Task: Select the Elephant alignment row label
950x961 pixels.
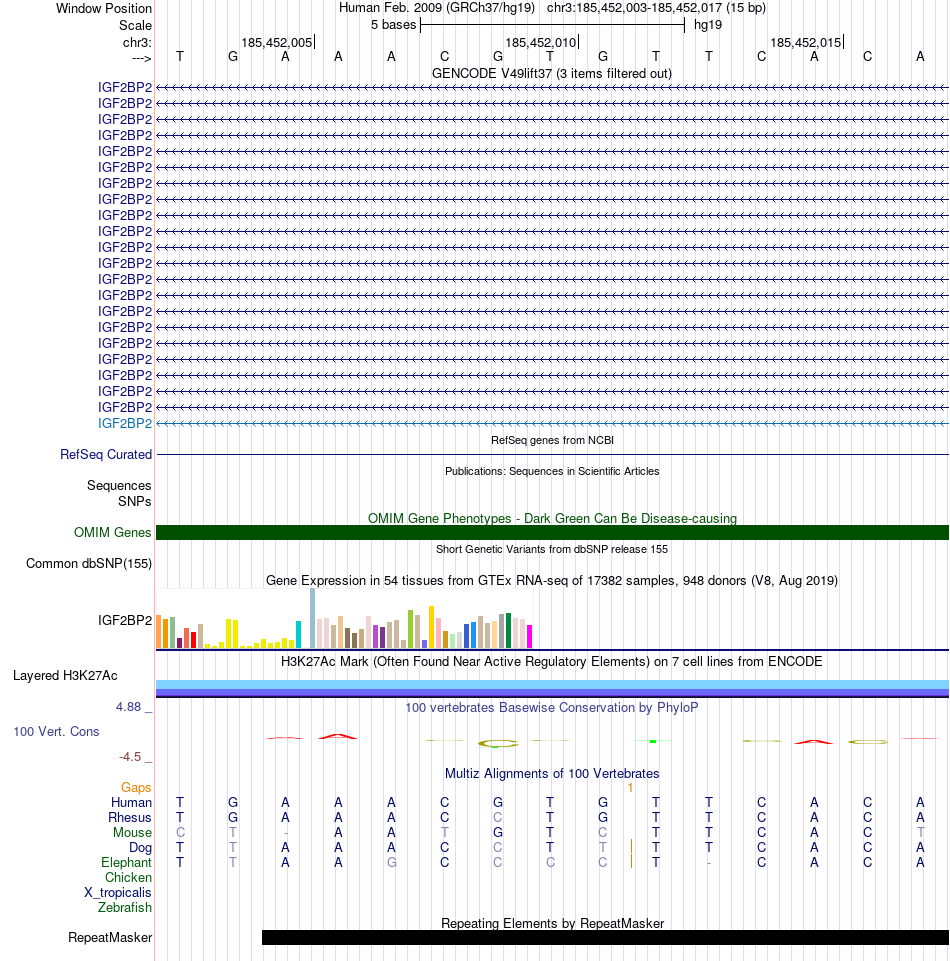Action: click(126, 862)
